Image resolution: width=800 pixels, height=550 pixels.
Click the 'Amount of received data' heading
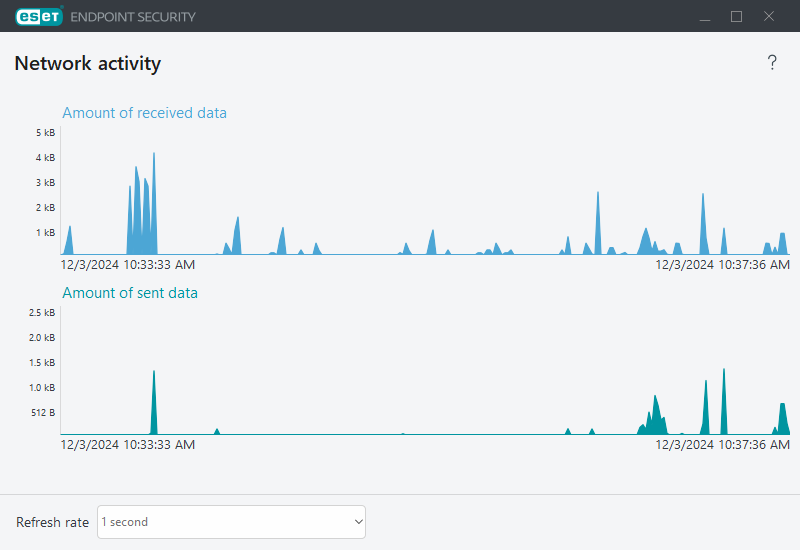point(144,113)
